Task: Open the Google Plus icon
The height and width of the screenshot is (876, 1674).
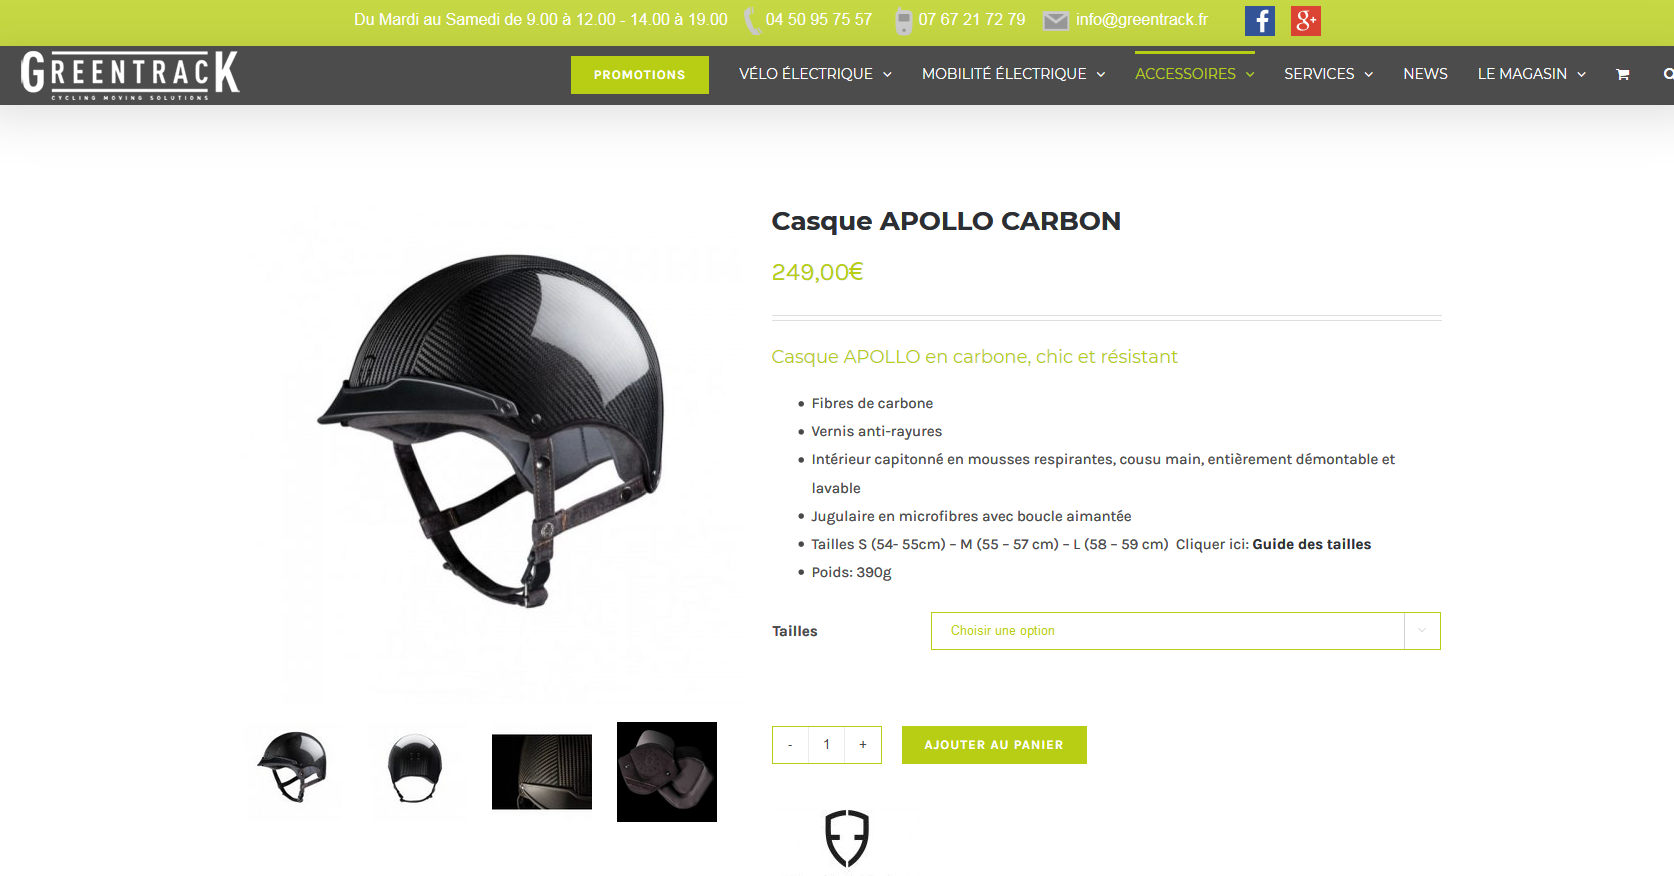Action: [1306, 20]
